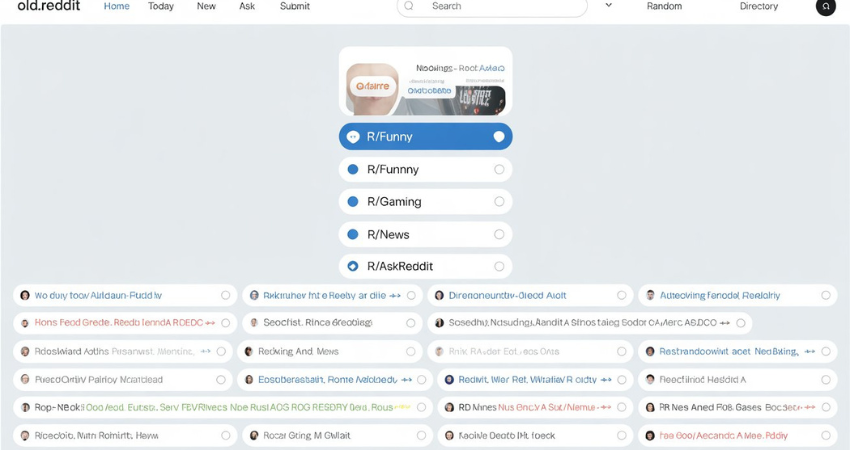The height and width of the screenshot is (450, 850).
Task: Click the blue dot icon beside R/News
Action: click(x=353, y=234)
